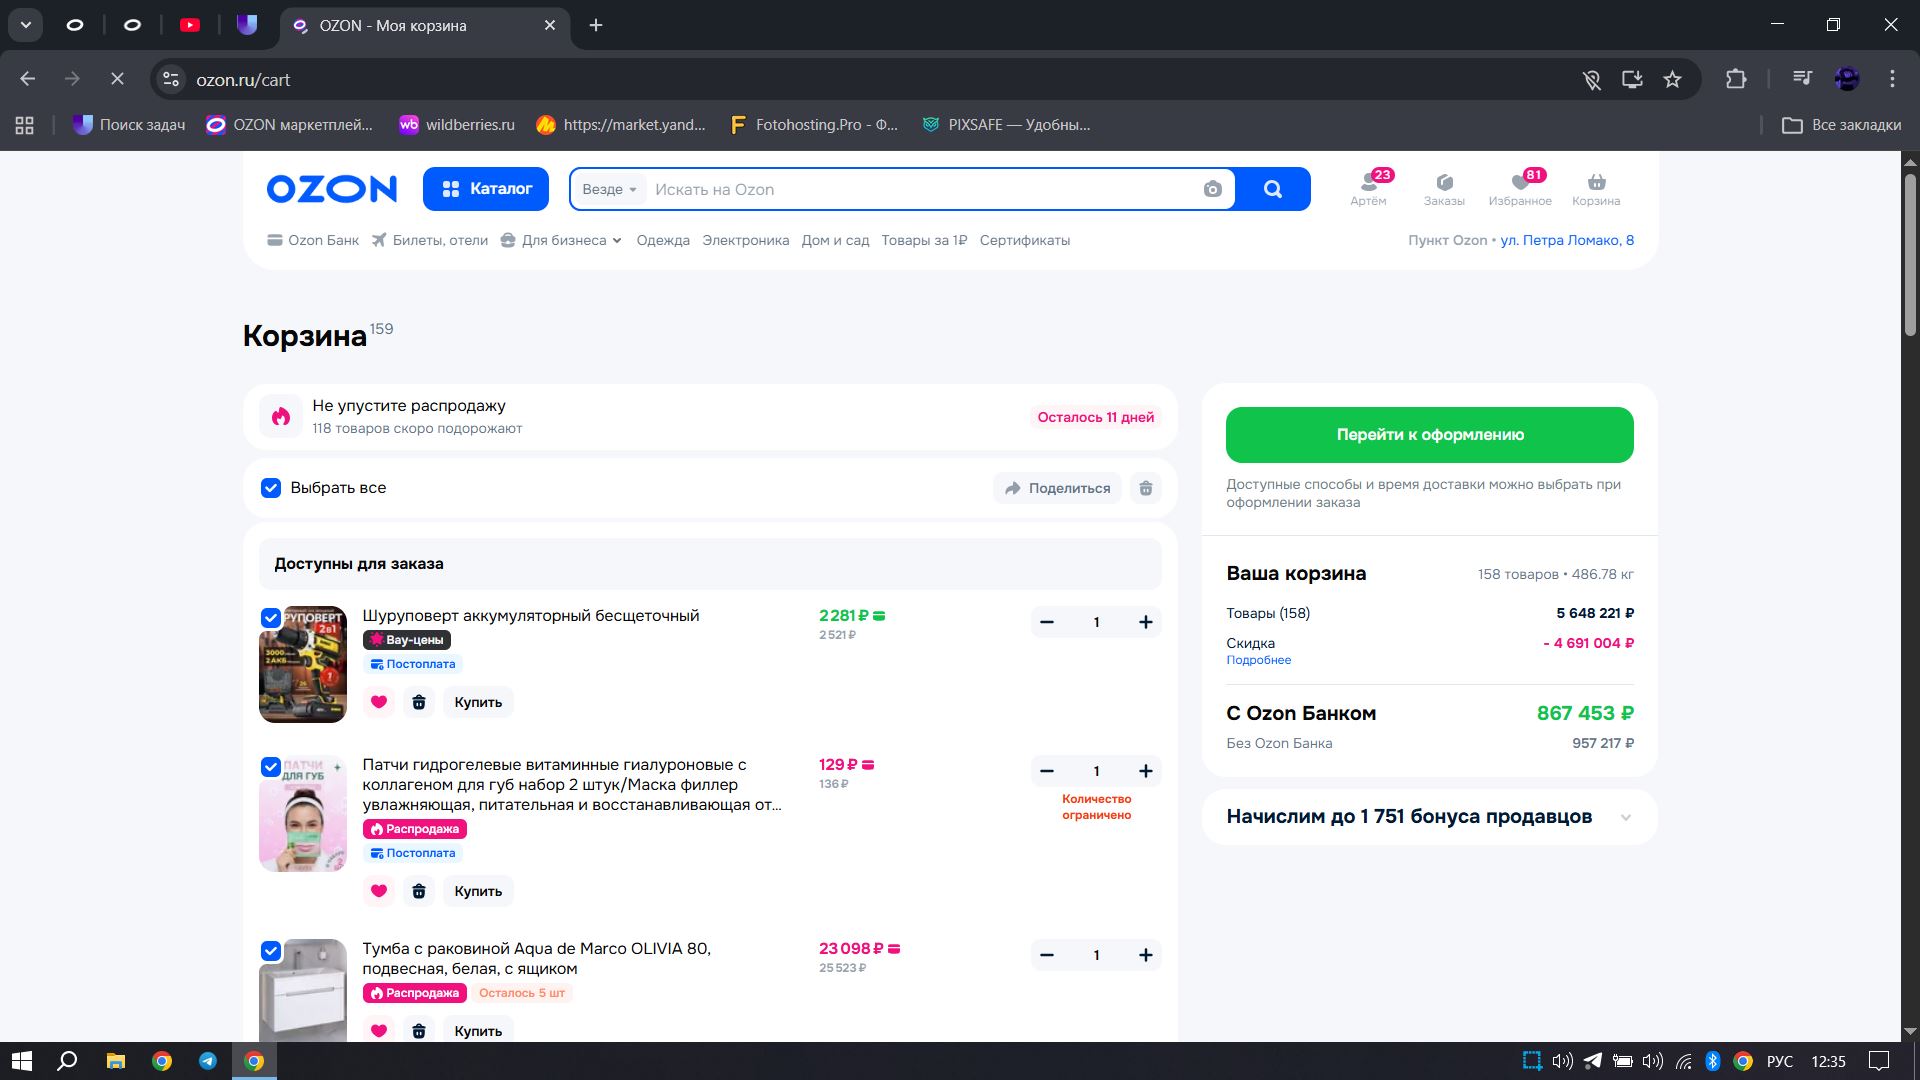
Task: Bookmark page using the address bar star
Action: click(x=1672, y=79)
